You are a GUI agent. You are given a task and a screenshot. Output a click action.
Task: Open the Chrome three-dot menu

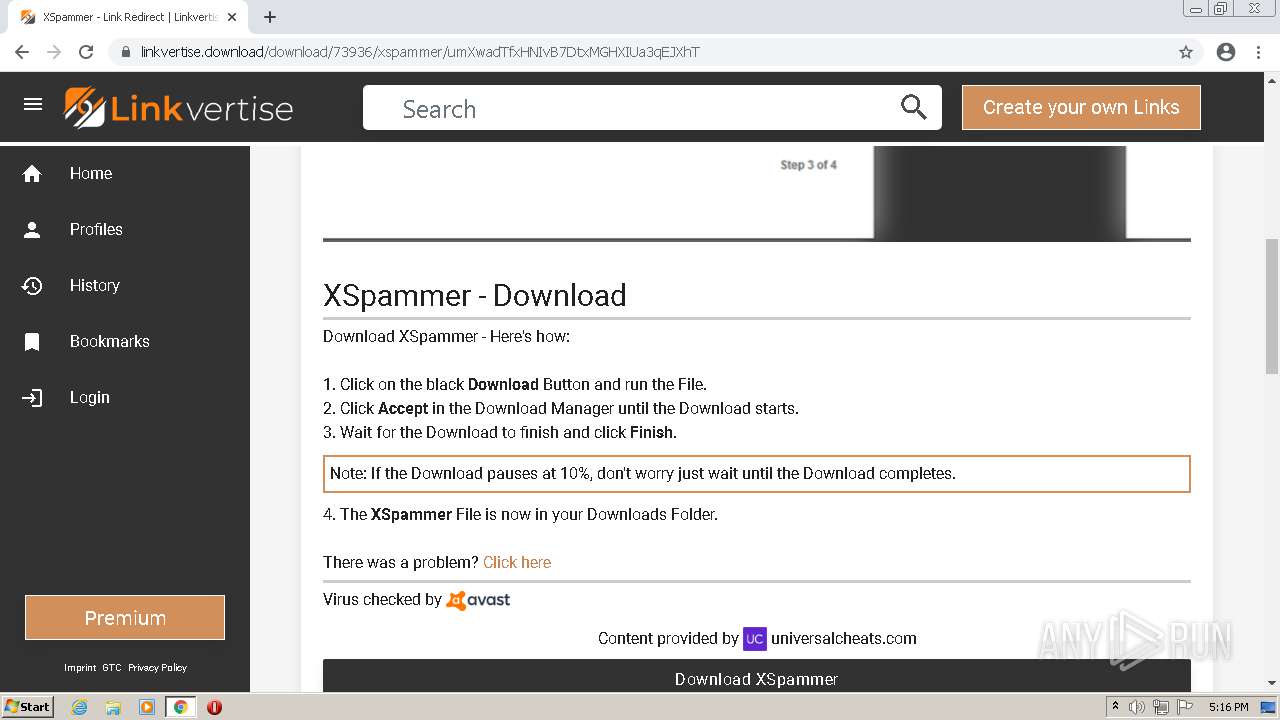(x=1258, y=52)
